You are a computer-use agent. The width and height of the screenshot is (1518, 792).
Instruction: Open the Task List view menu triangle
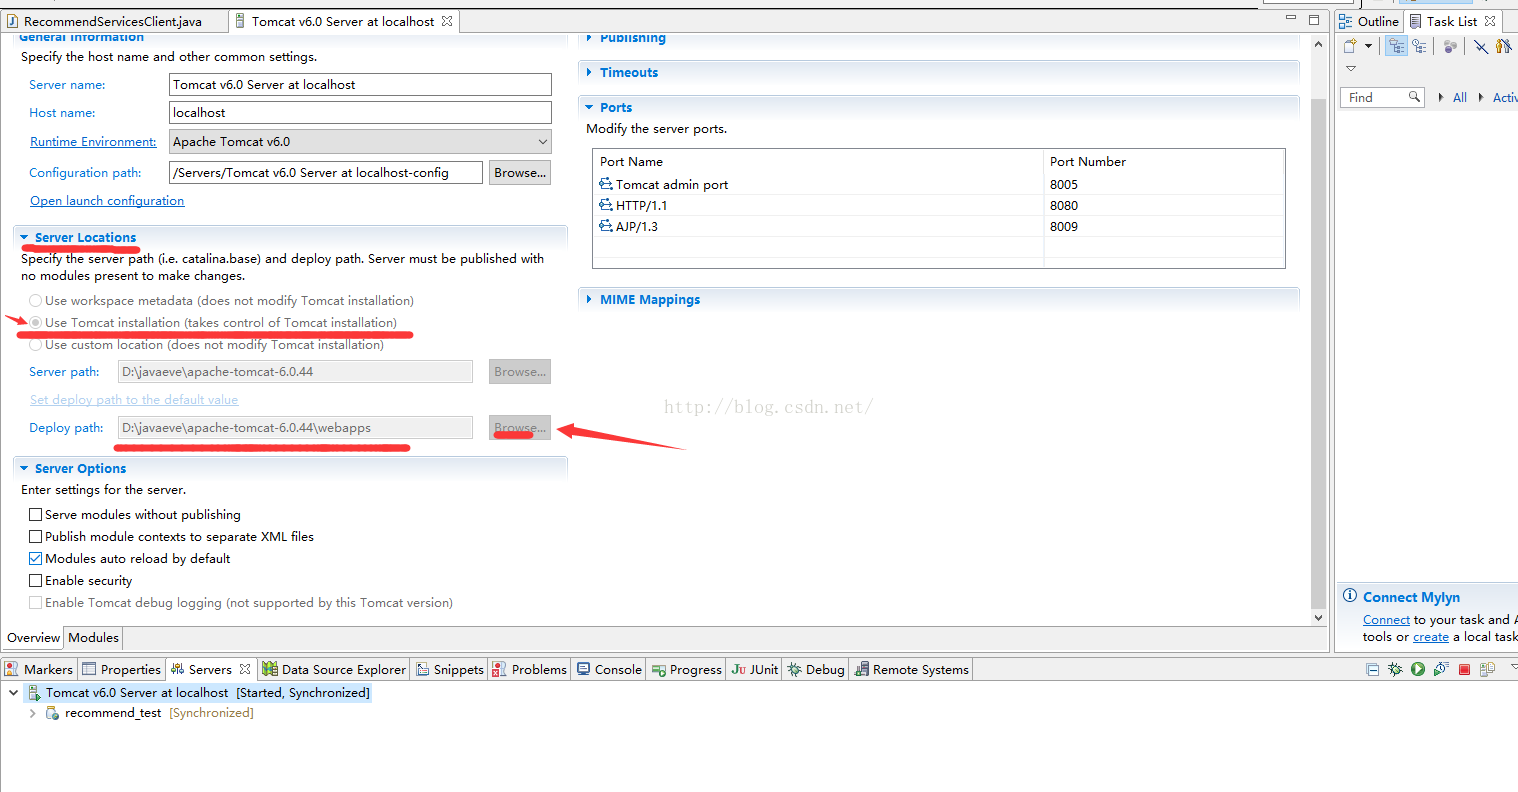coord(1351,69)
